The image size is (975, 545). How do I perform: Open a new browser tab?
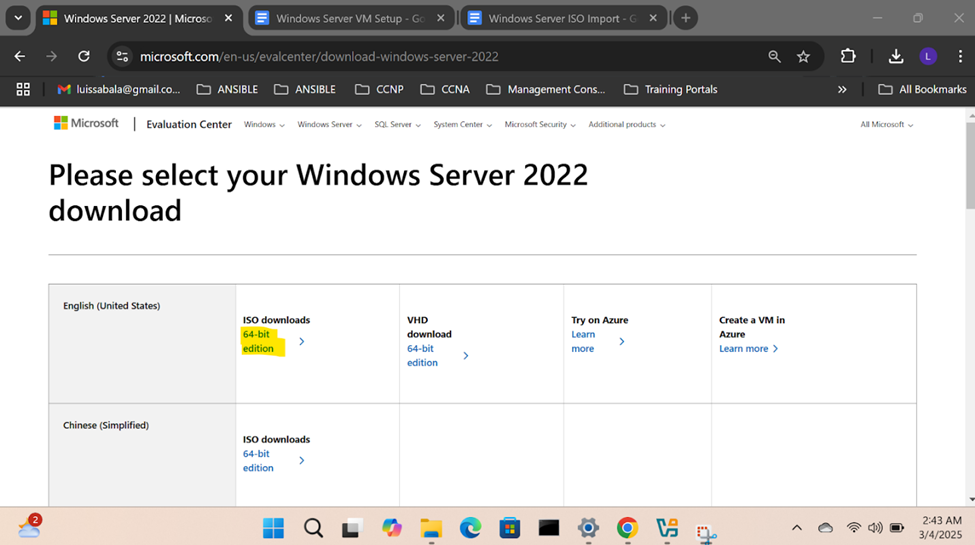[686, 18]
